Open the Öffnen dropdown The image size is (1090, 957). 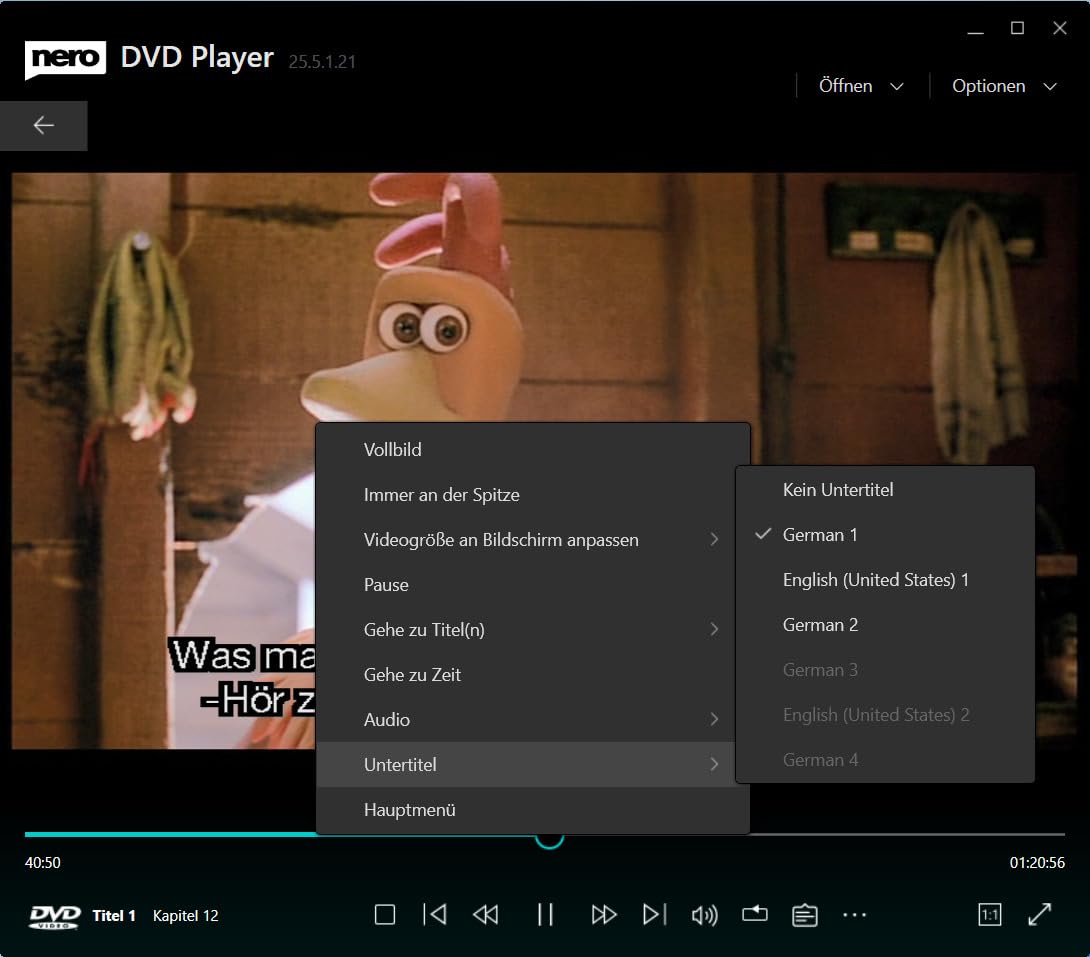[x=861, y=86]
